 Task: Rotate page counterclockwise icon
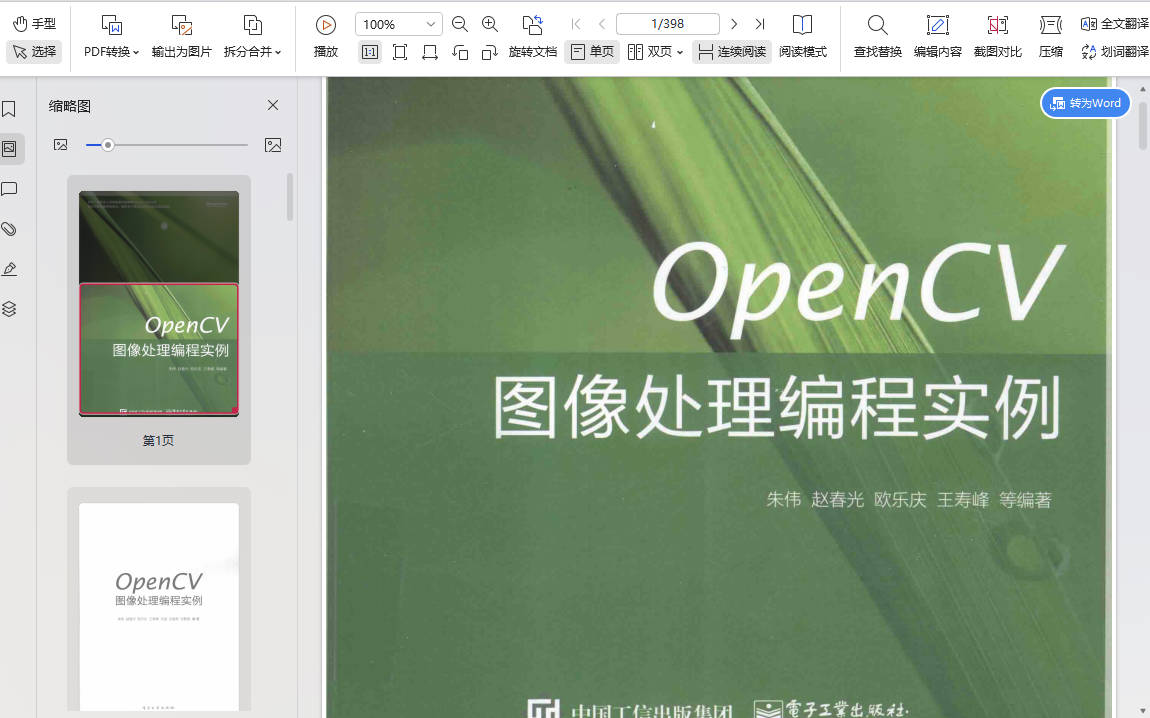pos(460,52)
